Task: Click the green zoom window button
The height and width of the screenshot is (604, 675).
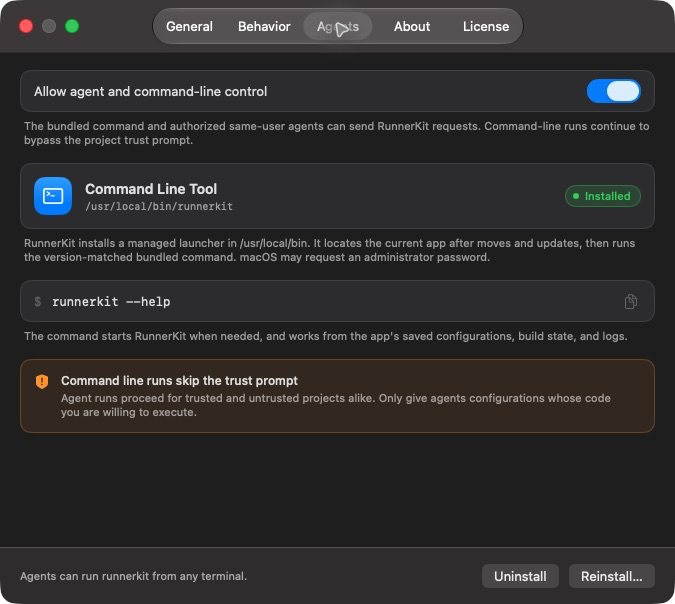Action: 72,26
